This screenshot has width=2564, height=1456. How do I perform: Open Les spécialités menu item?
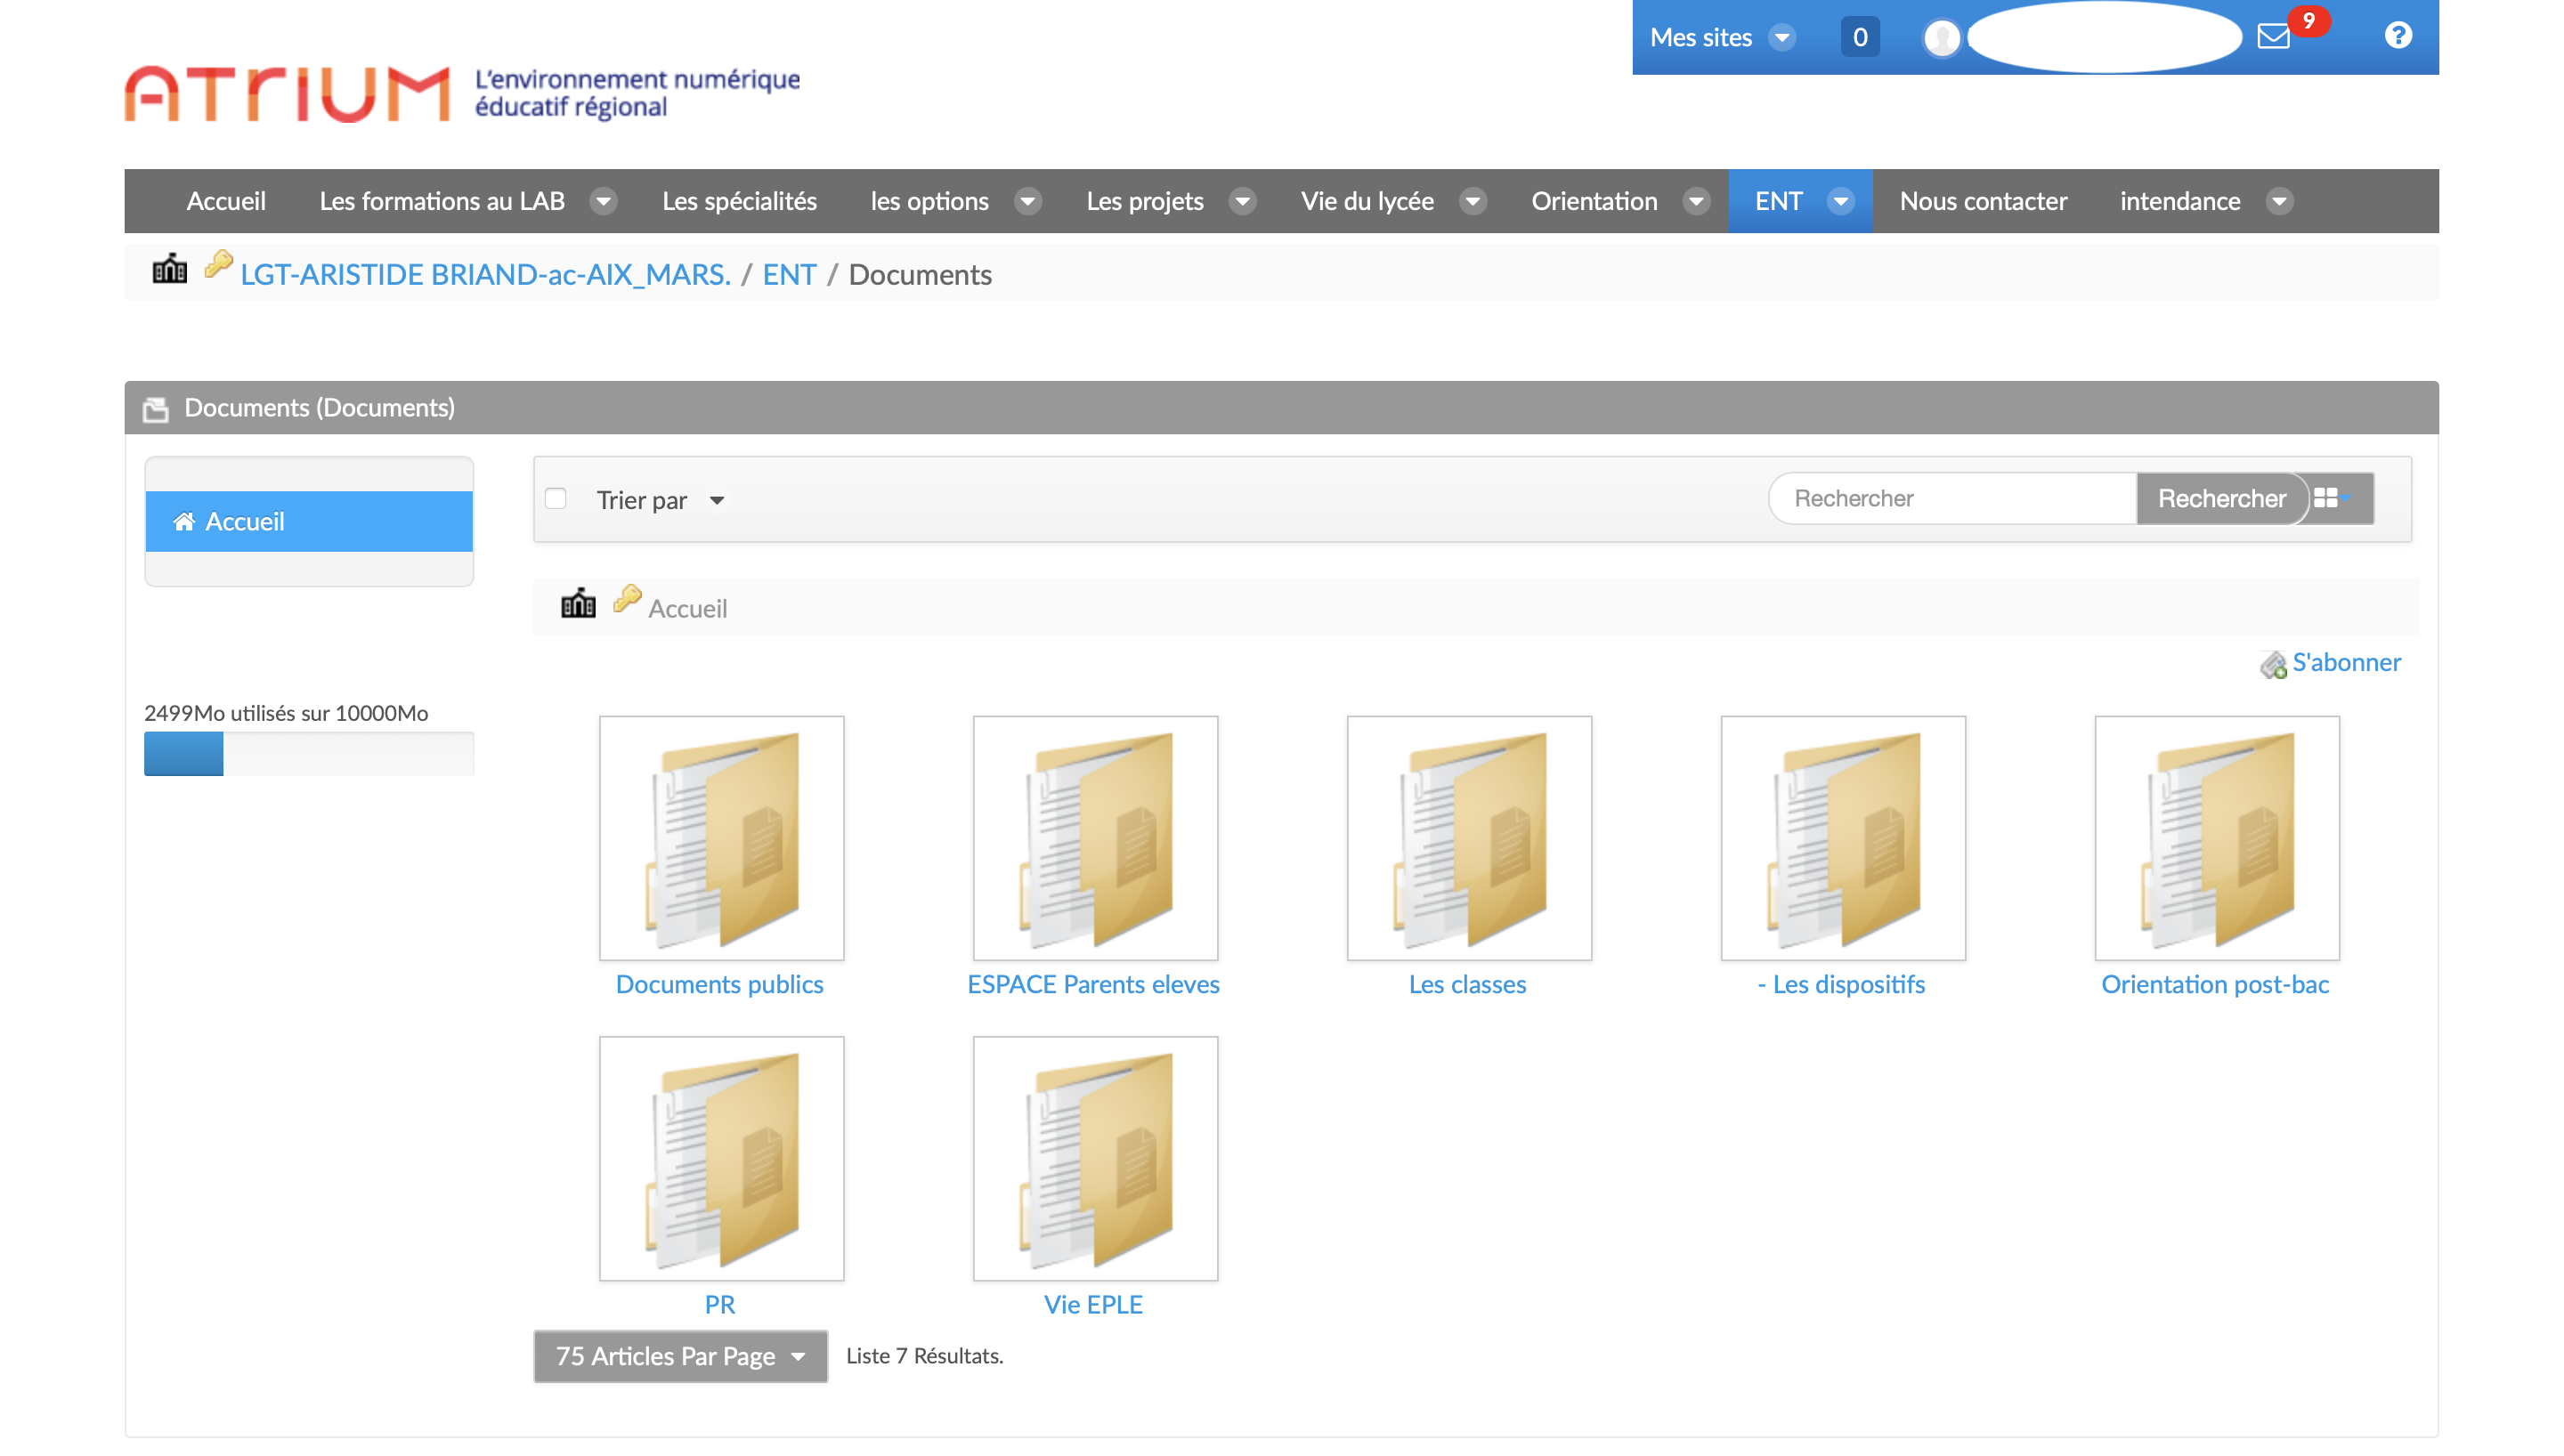739,201
